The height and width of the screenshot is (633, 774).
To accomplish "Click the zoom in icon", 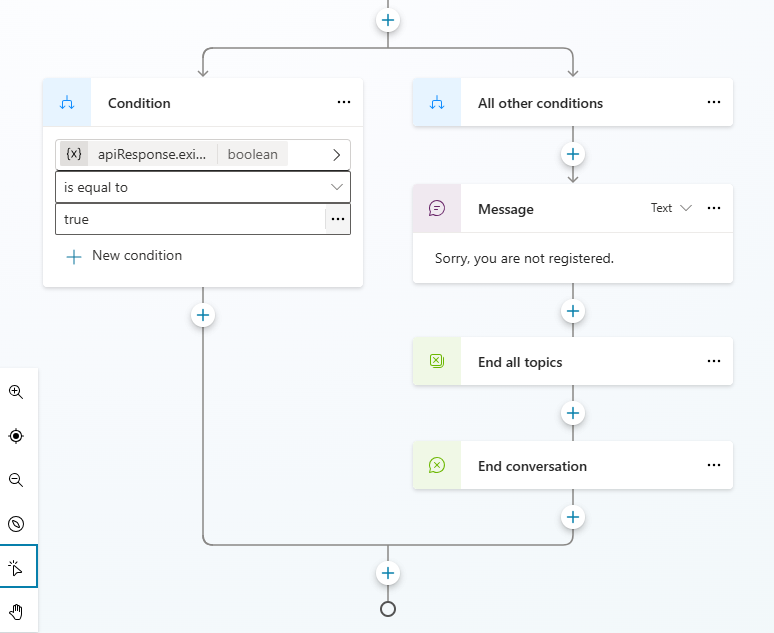I will [x=16, y=392].
